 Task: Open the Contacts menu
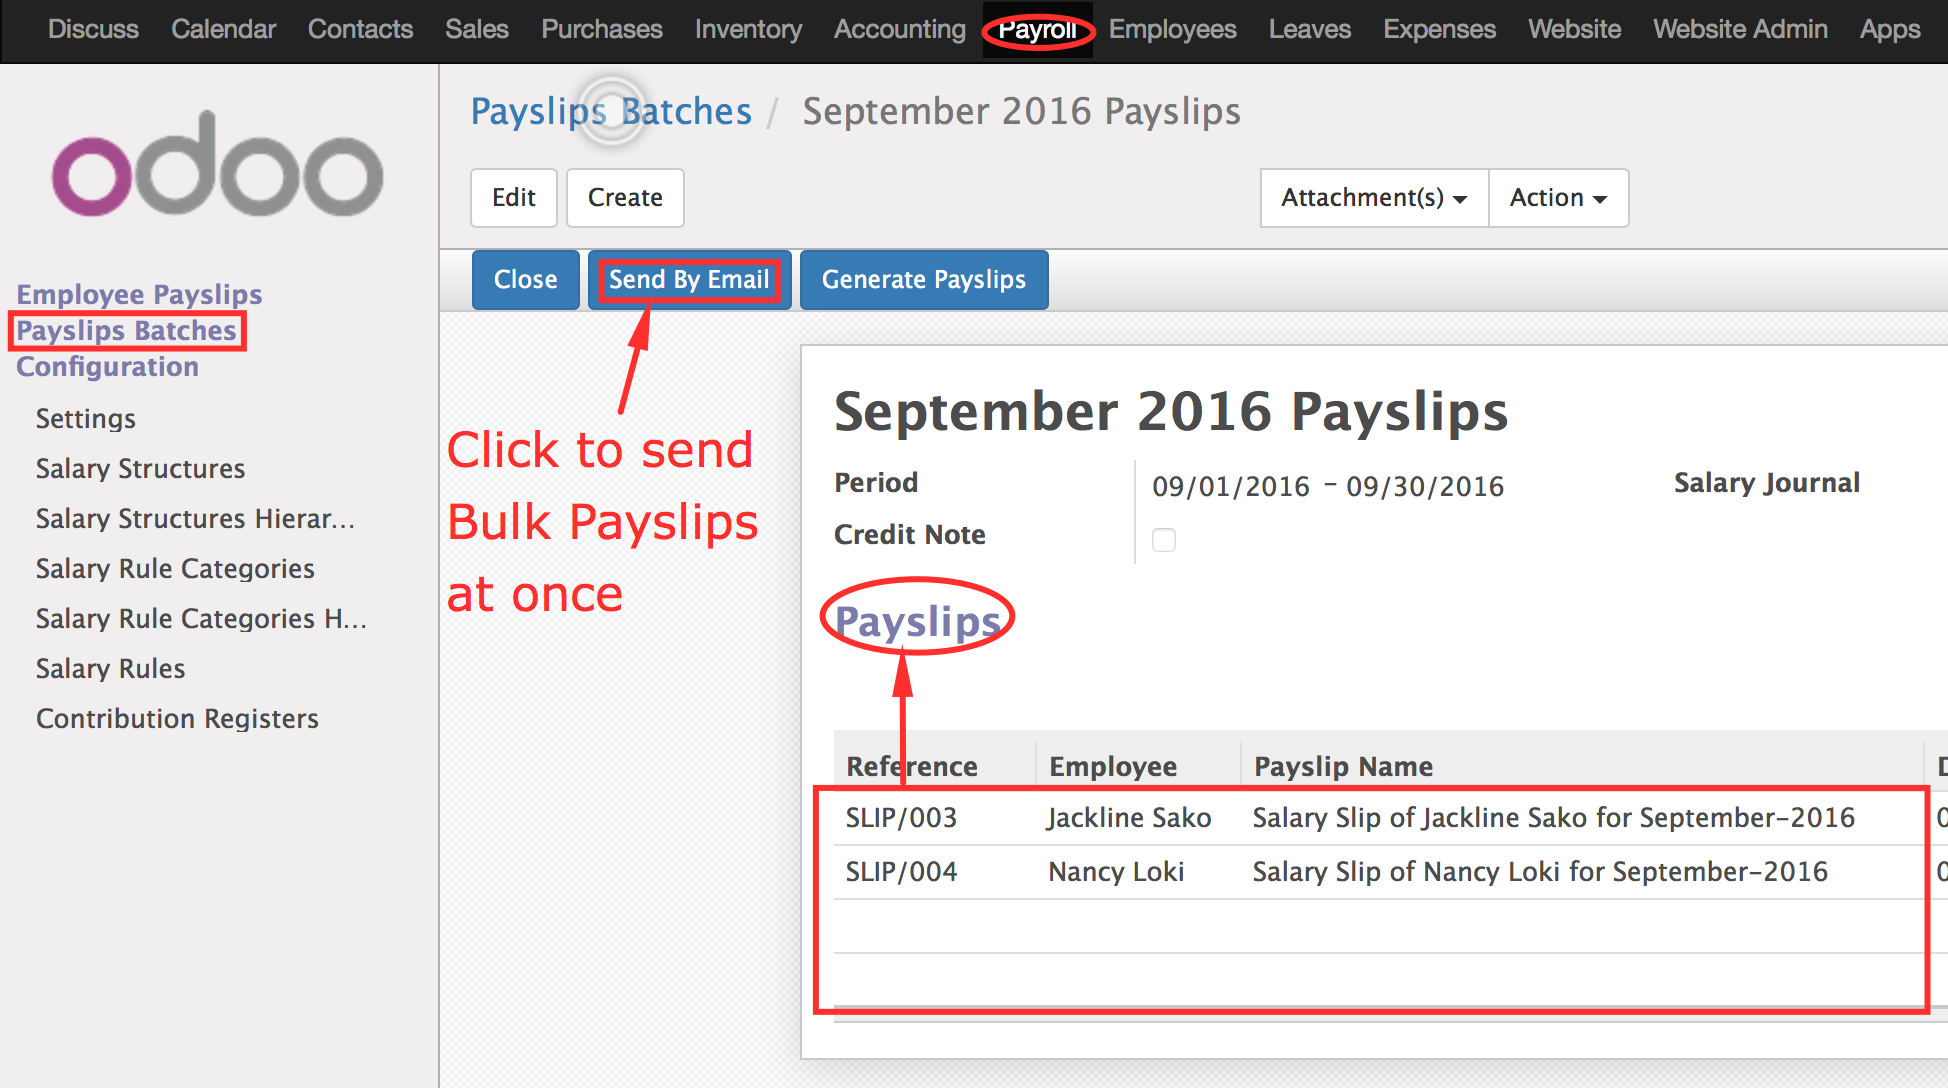(360, 29)
